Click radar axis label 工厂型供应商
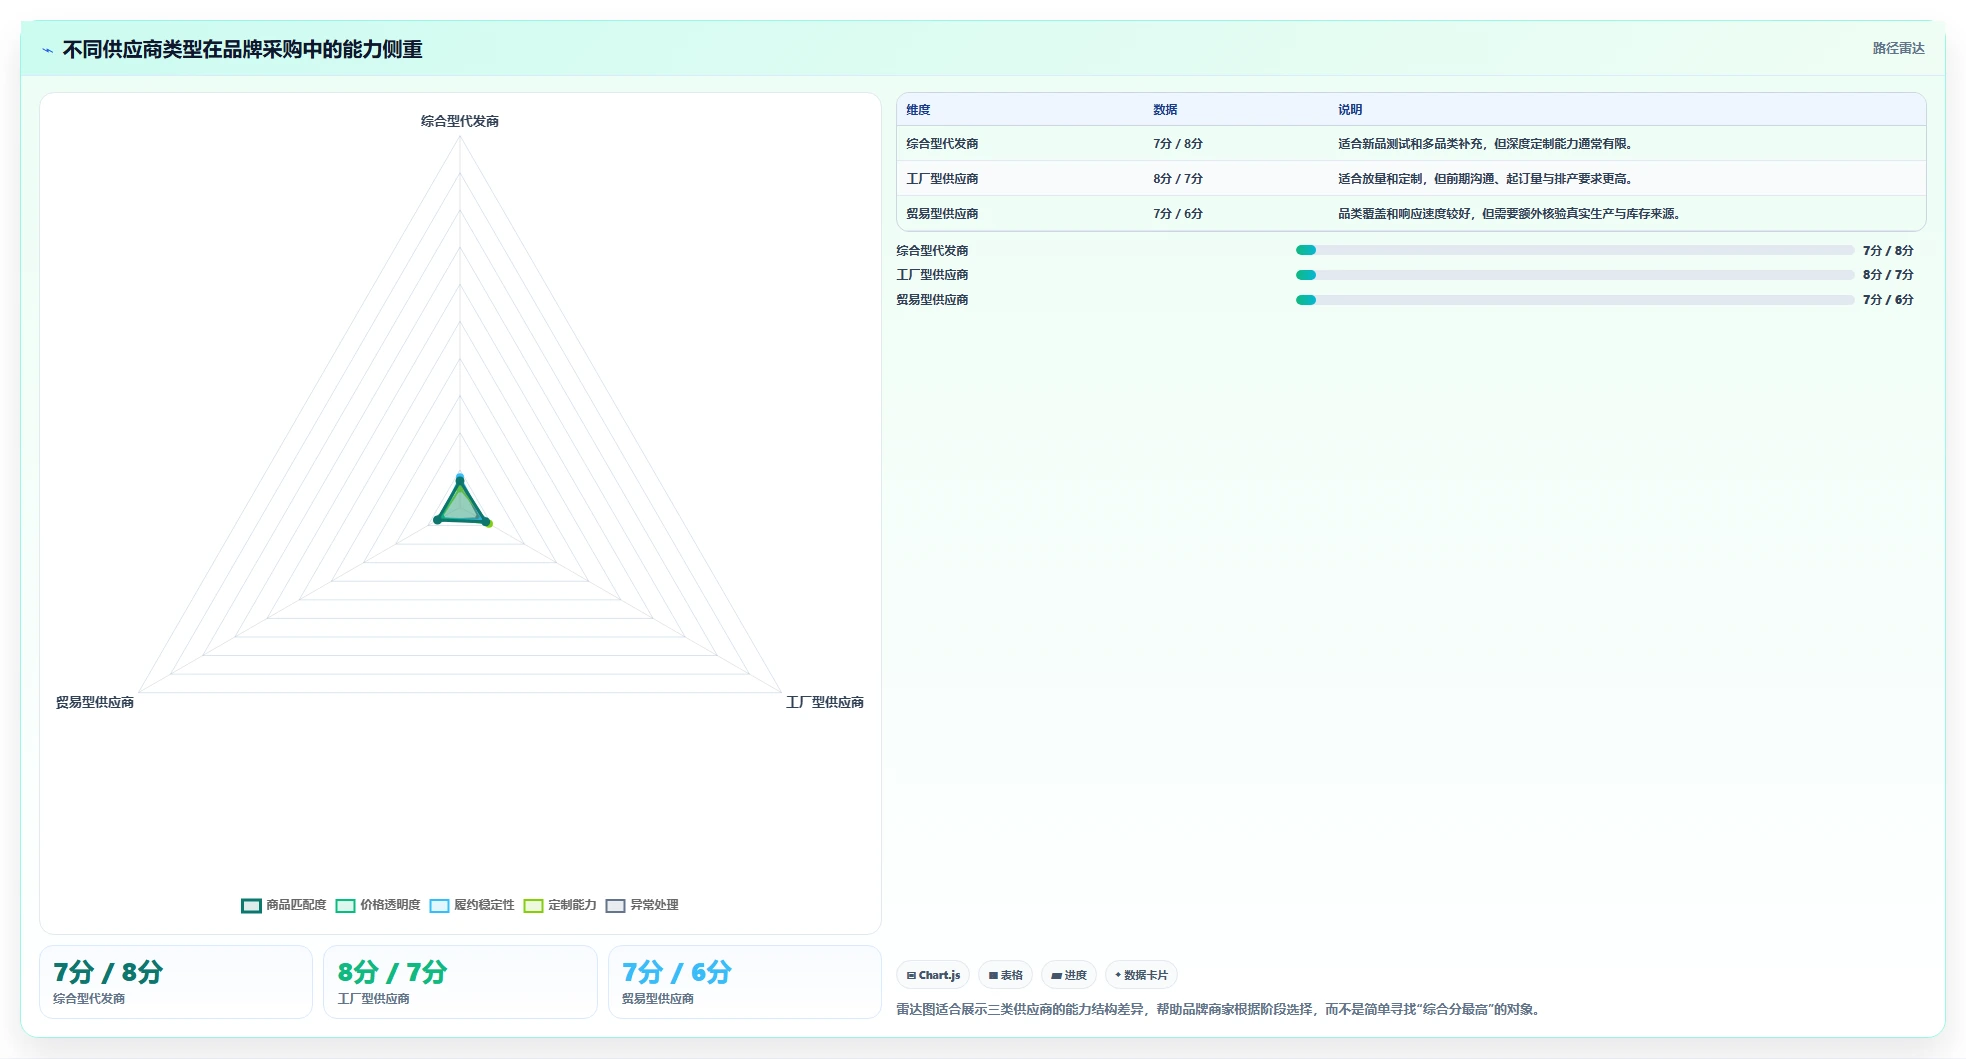This screenshot has height=1059, width=1966. point(825,703)
